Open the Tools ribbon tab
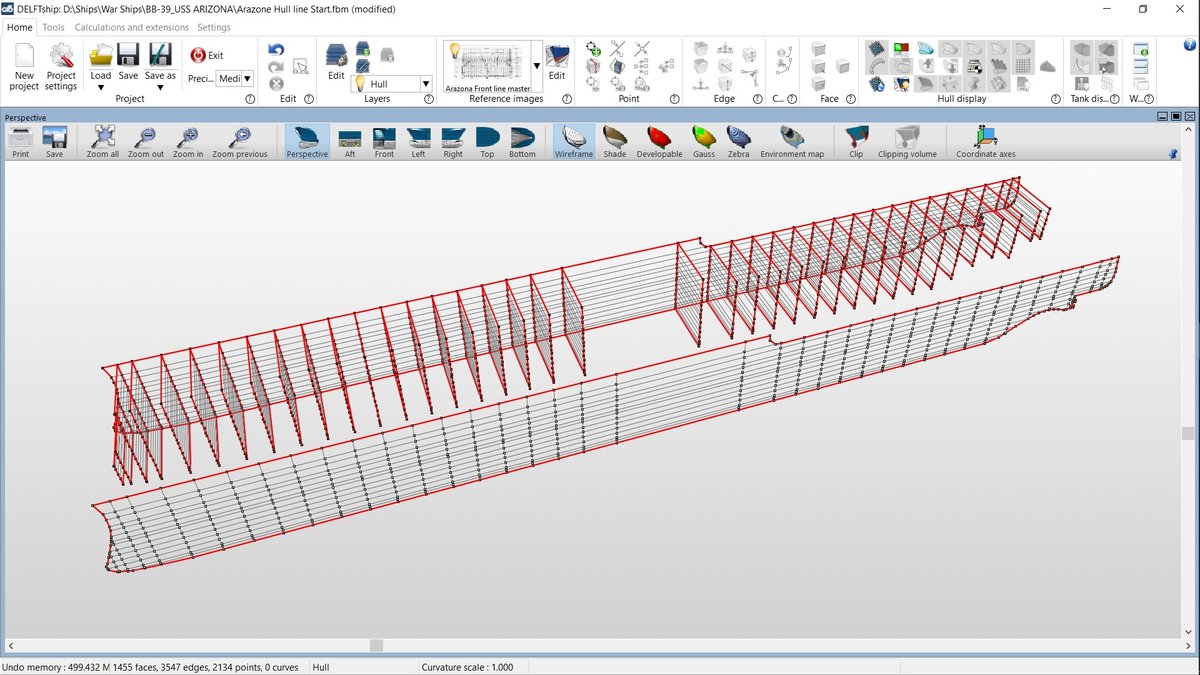This screenshot has width=1200, height=675. 53,27
